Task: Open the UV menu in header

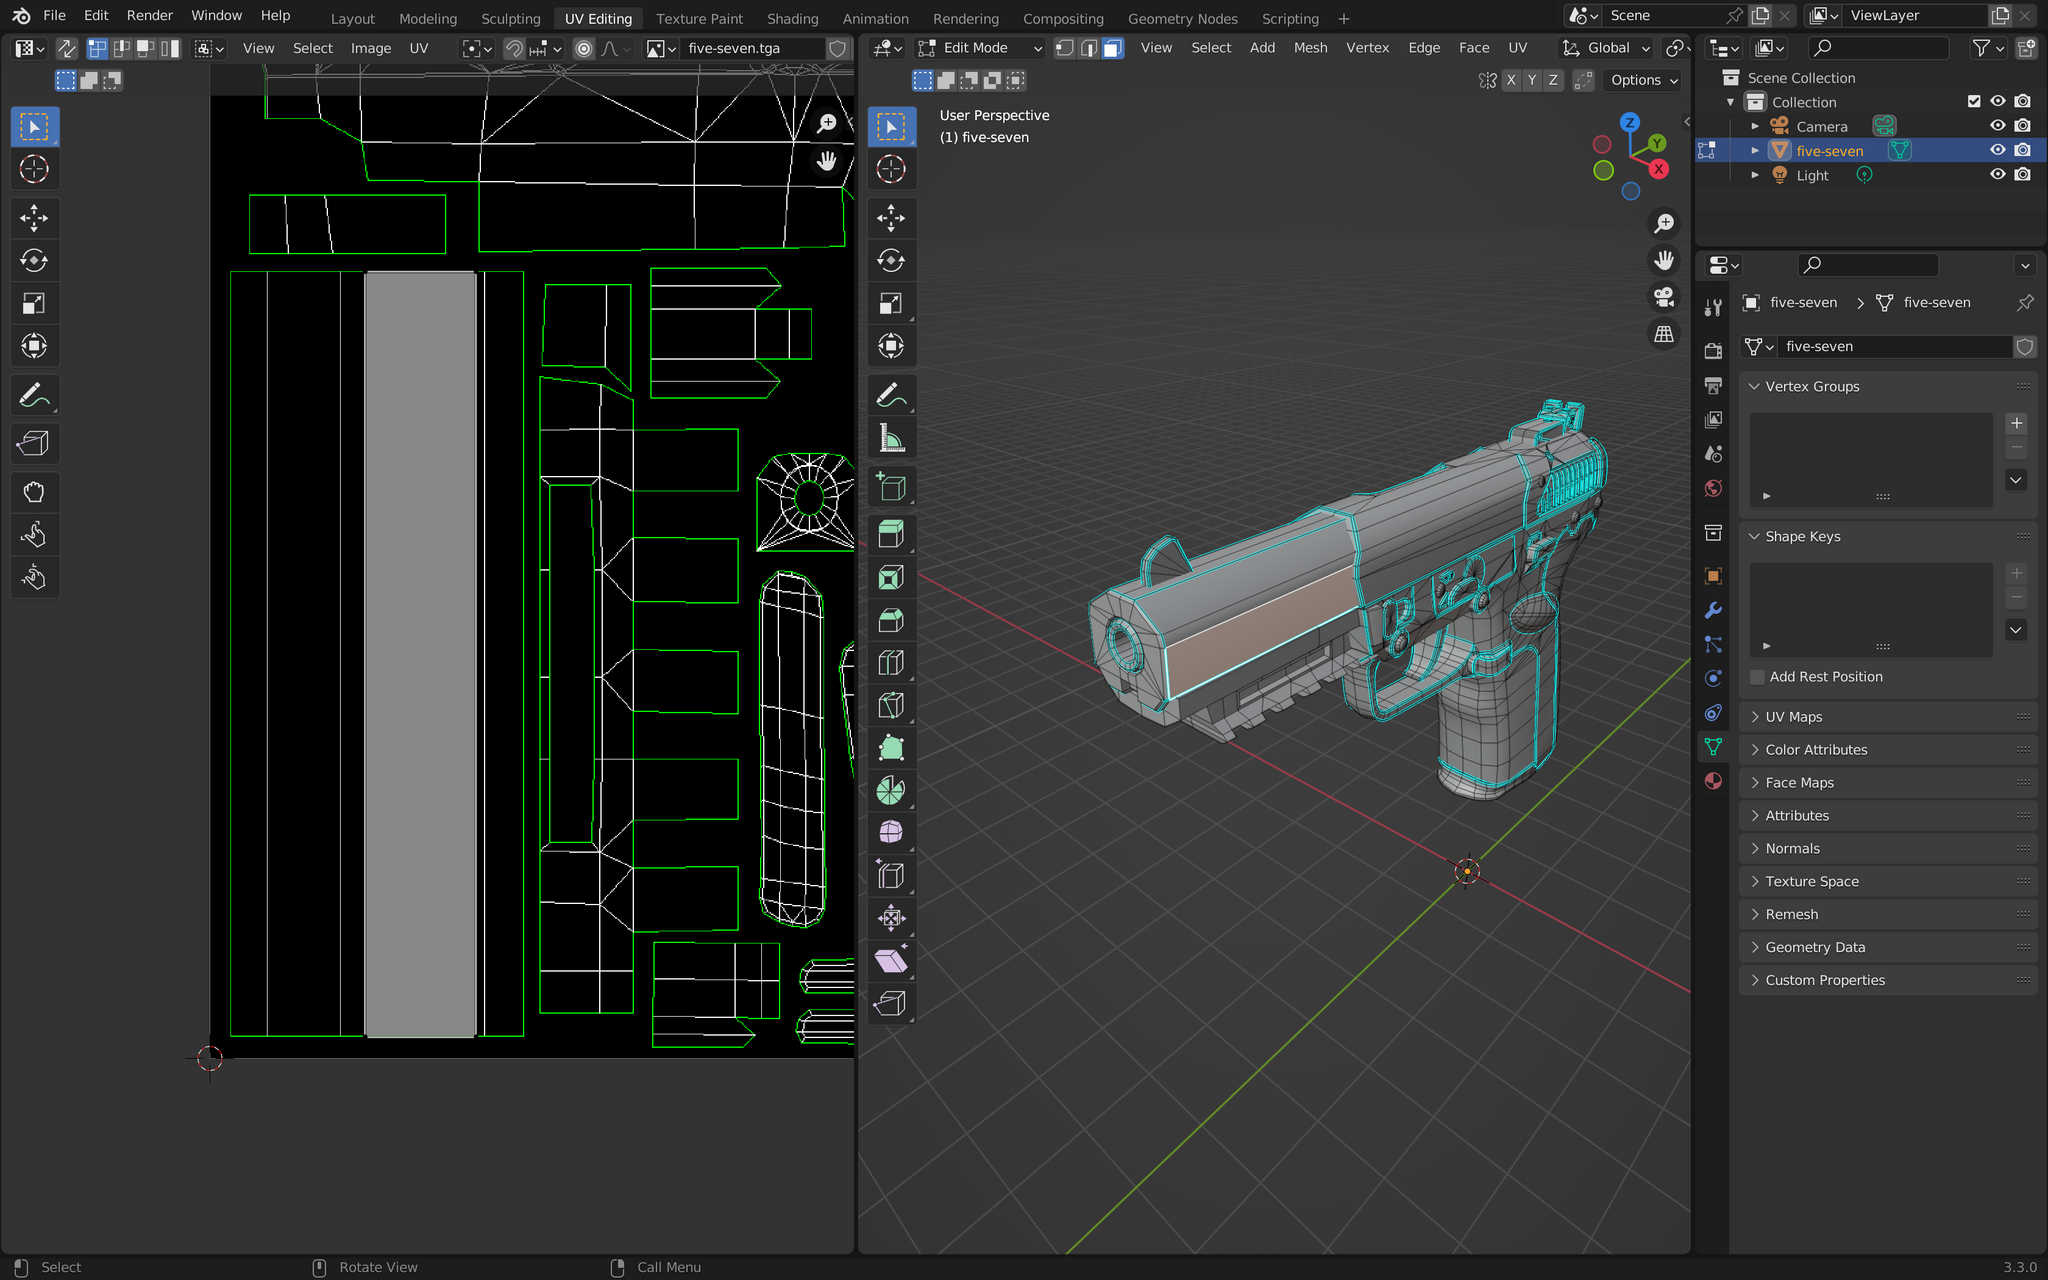Action: click(417, 49)
